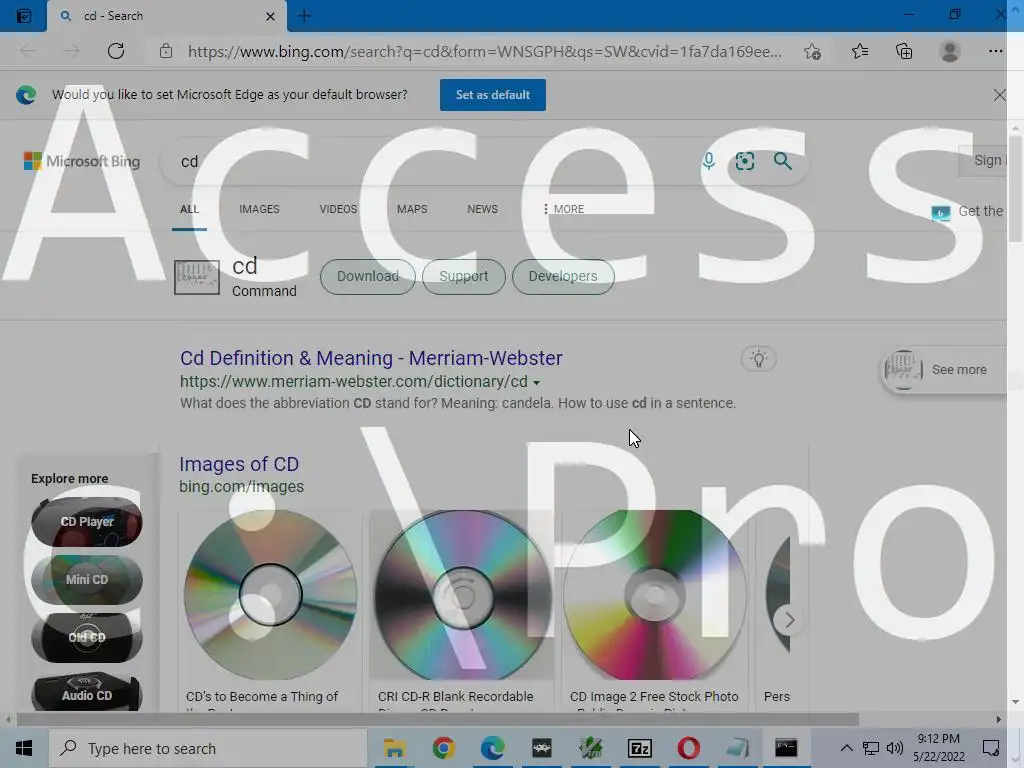The height and width of the screenshot is (768, 1024).
Task: Click the Sign in button
Action: (982, 161)
